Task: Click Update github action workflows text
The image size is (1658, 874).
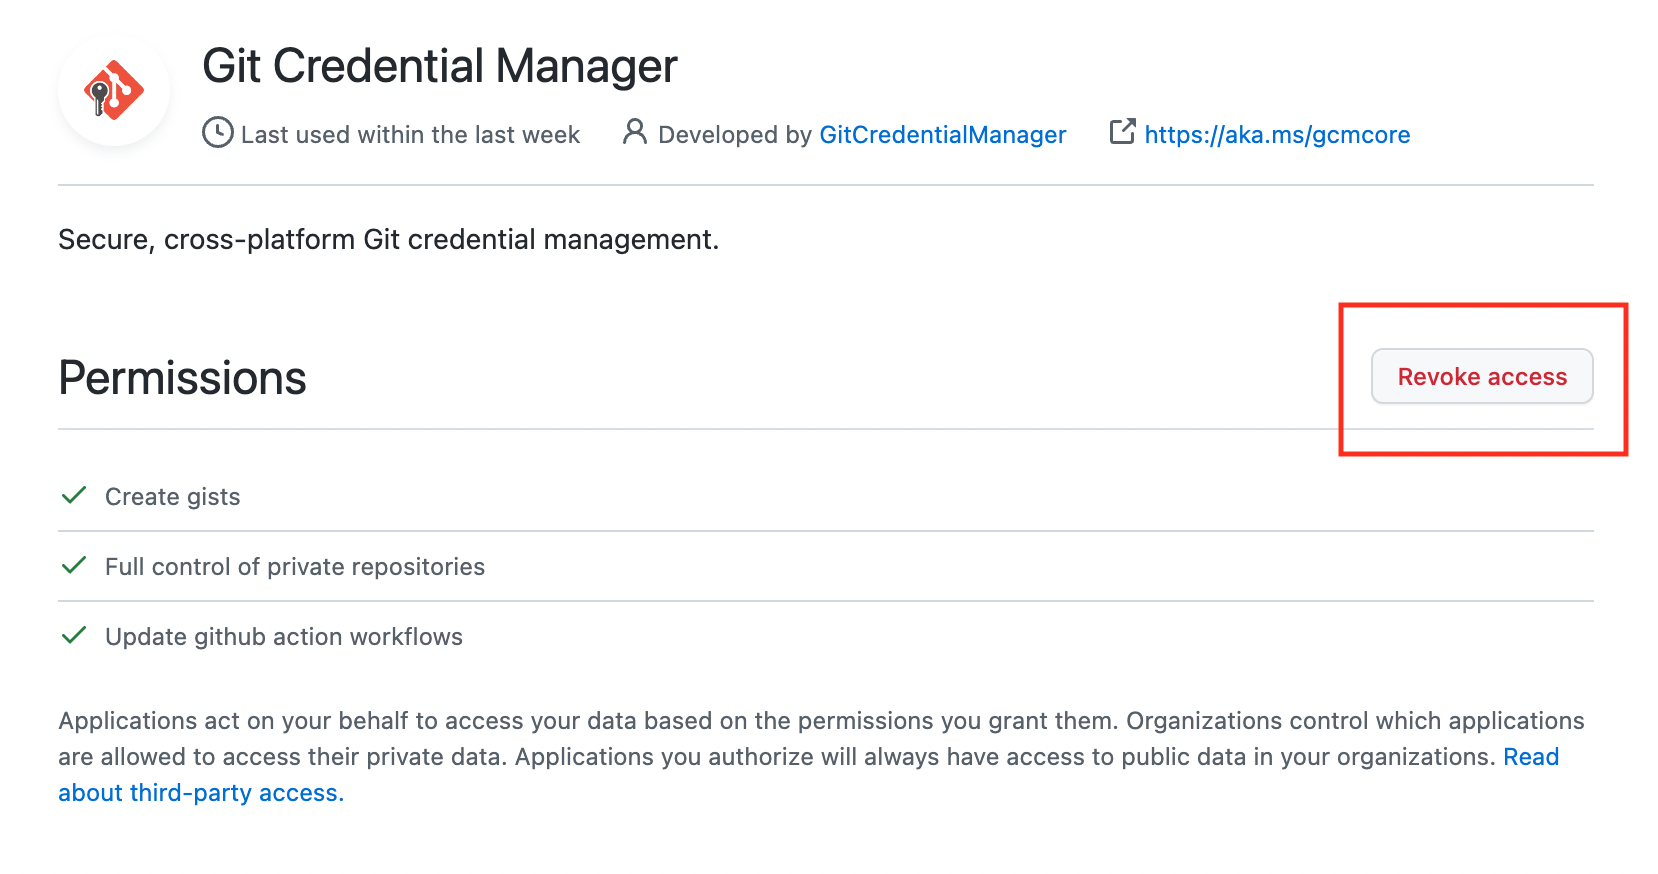Action: [284, 637]
